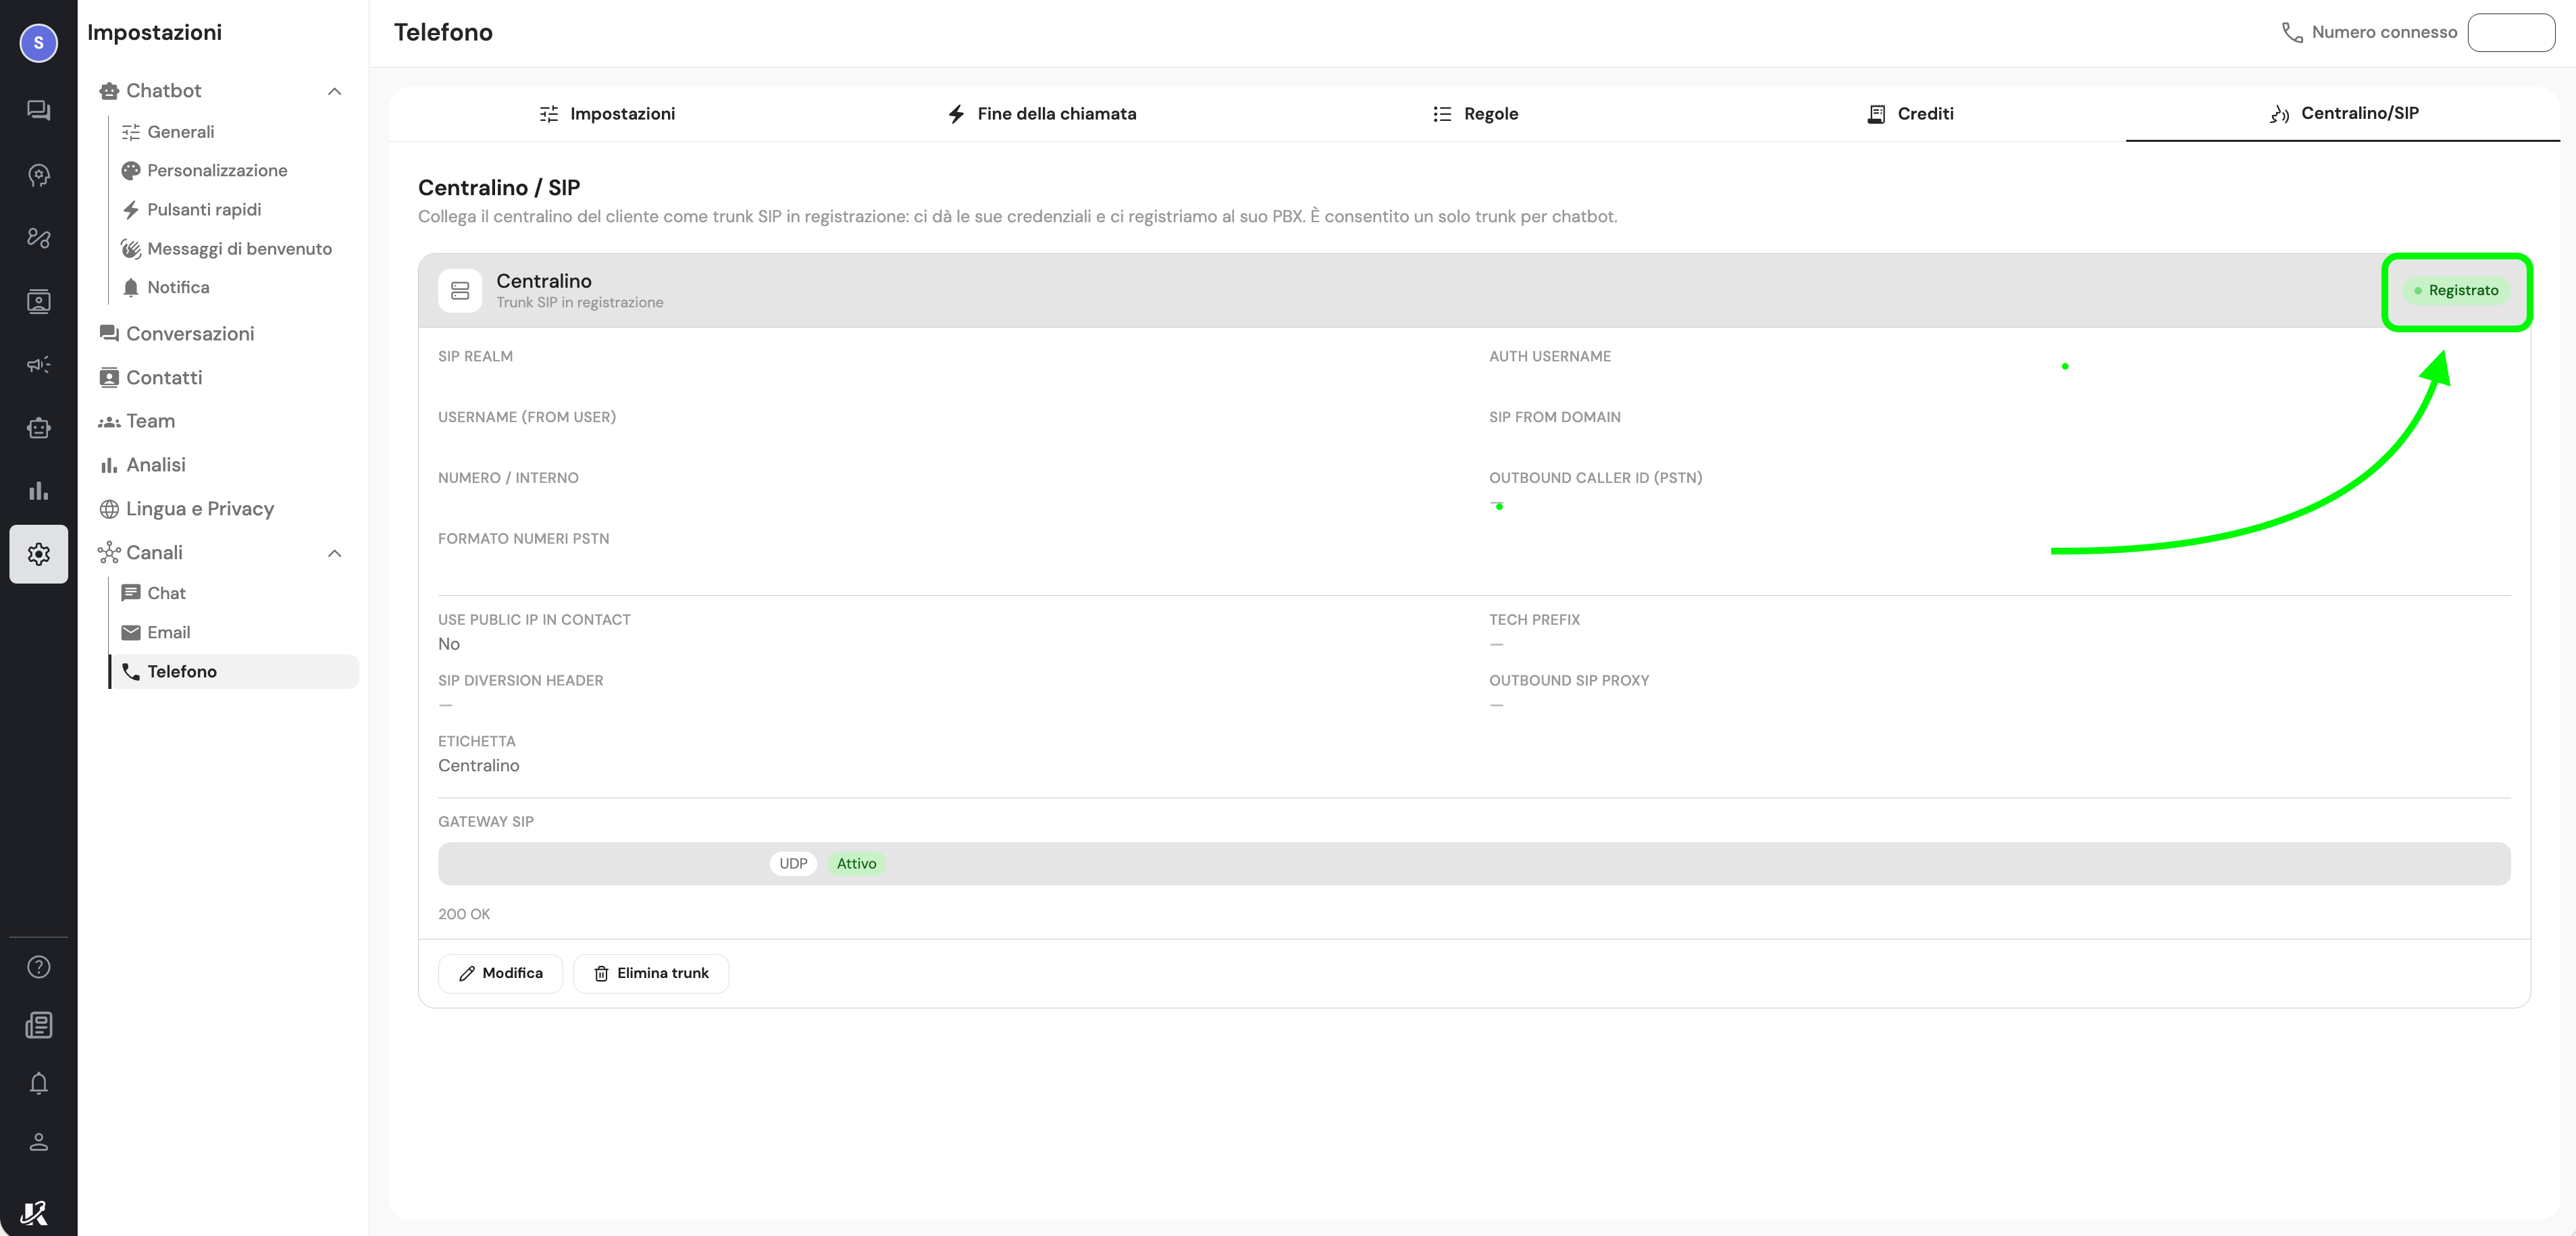This screenshot has width=2576, height=1236.
Task: Switch to the Impostazioni tab
Action: pyautogui.click(x=607, y=114)
